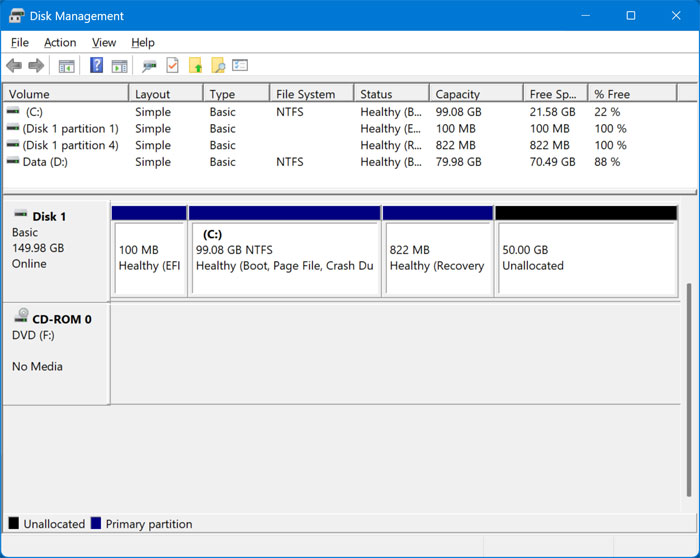Click drive icon beside Data (D:)
This screenshot has width=700, height=558.
[13, 161]
